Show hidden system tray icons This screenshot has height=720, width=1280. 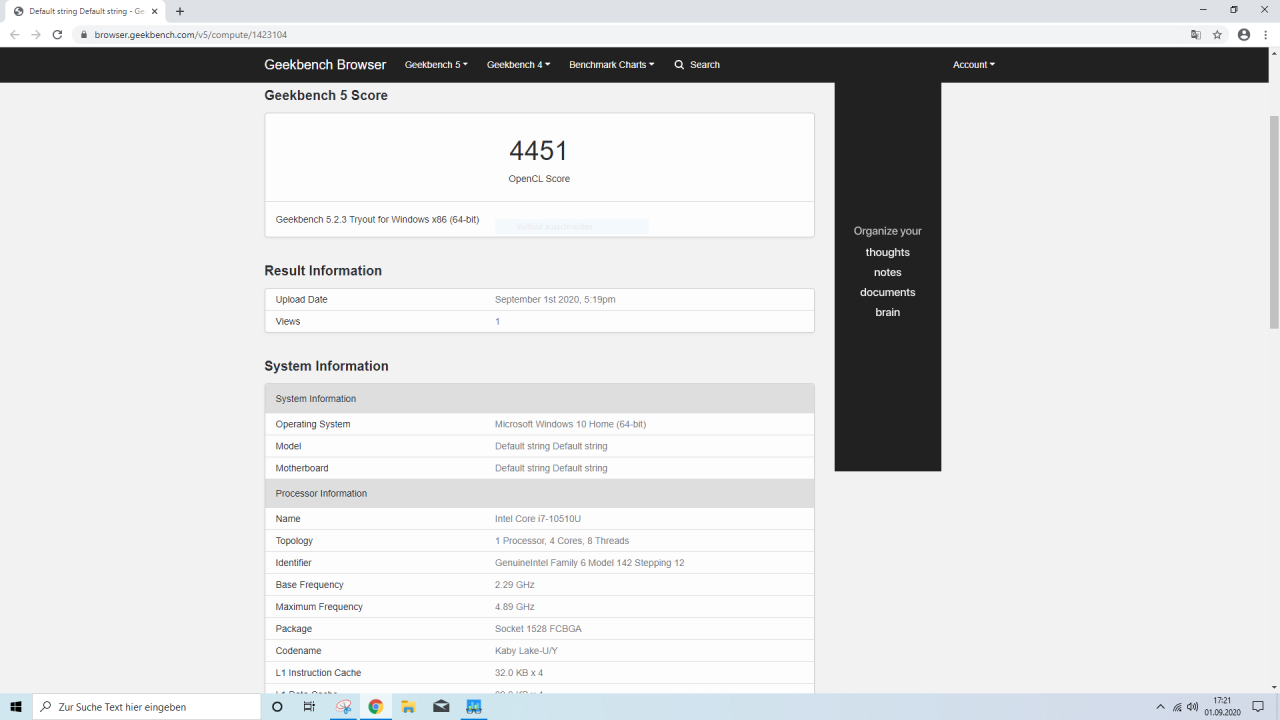point(1160,707)
